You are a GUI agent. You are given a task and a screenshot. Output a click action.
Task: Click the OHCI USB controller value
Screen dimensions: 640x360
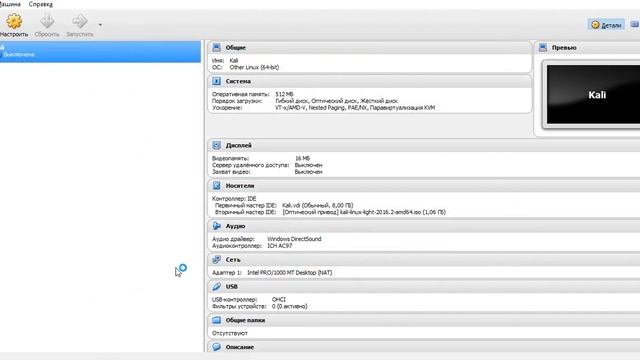279,300
